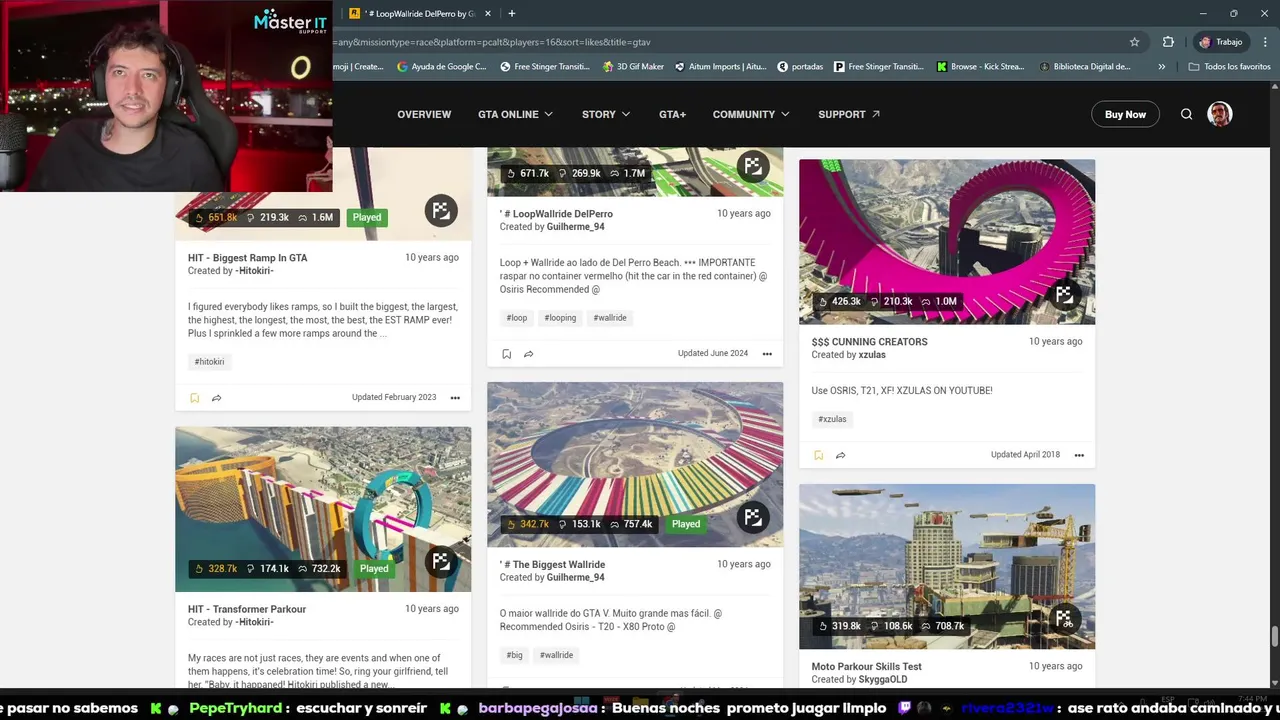Screen dimensions: 1280x720
Task: Open the Ayuda de Google C... bookmark
Action: tap(441, 67)
